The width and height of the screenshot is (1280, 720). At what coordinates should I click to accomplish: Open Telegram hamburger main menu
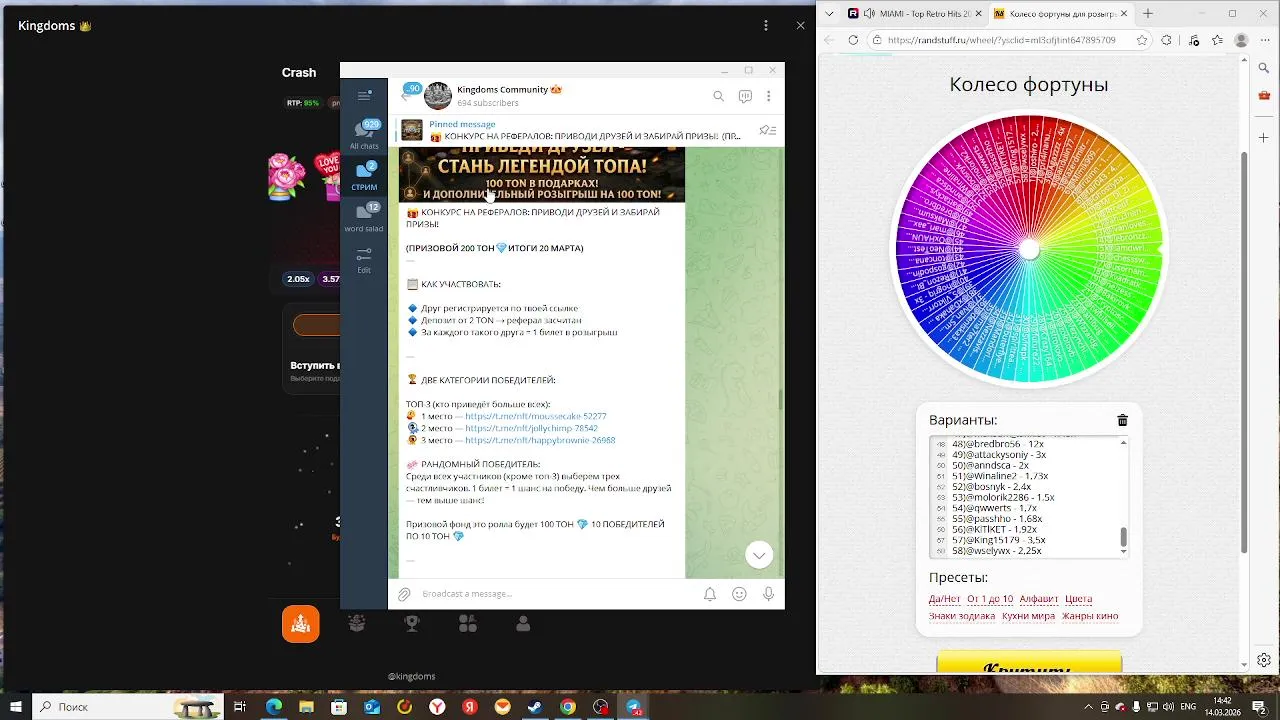364,96
